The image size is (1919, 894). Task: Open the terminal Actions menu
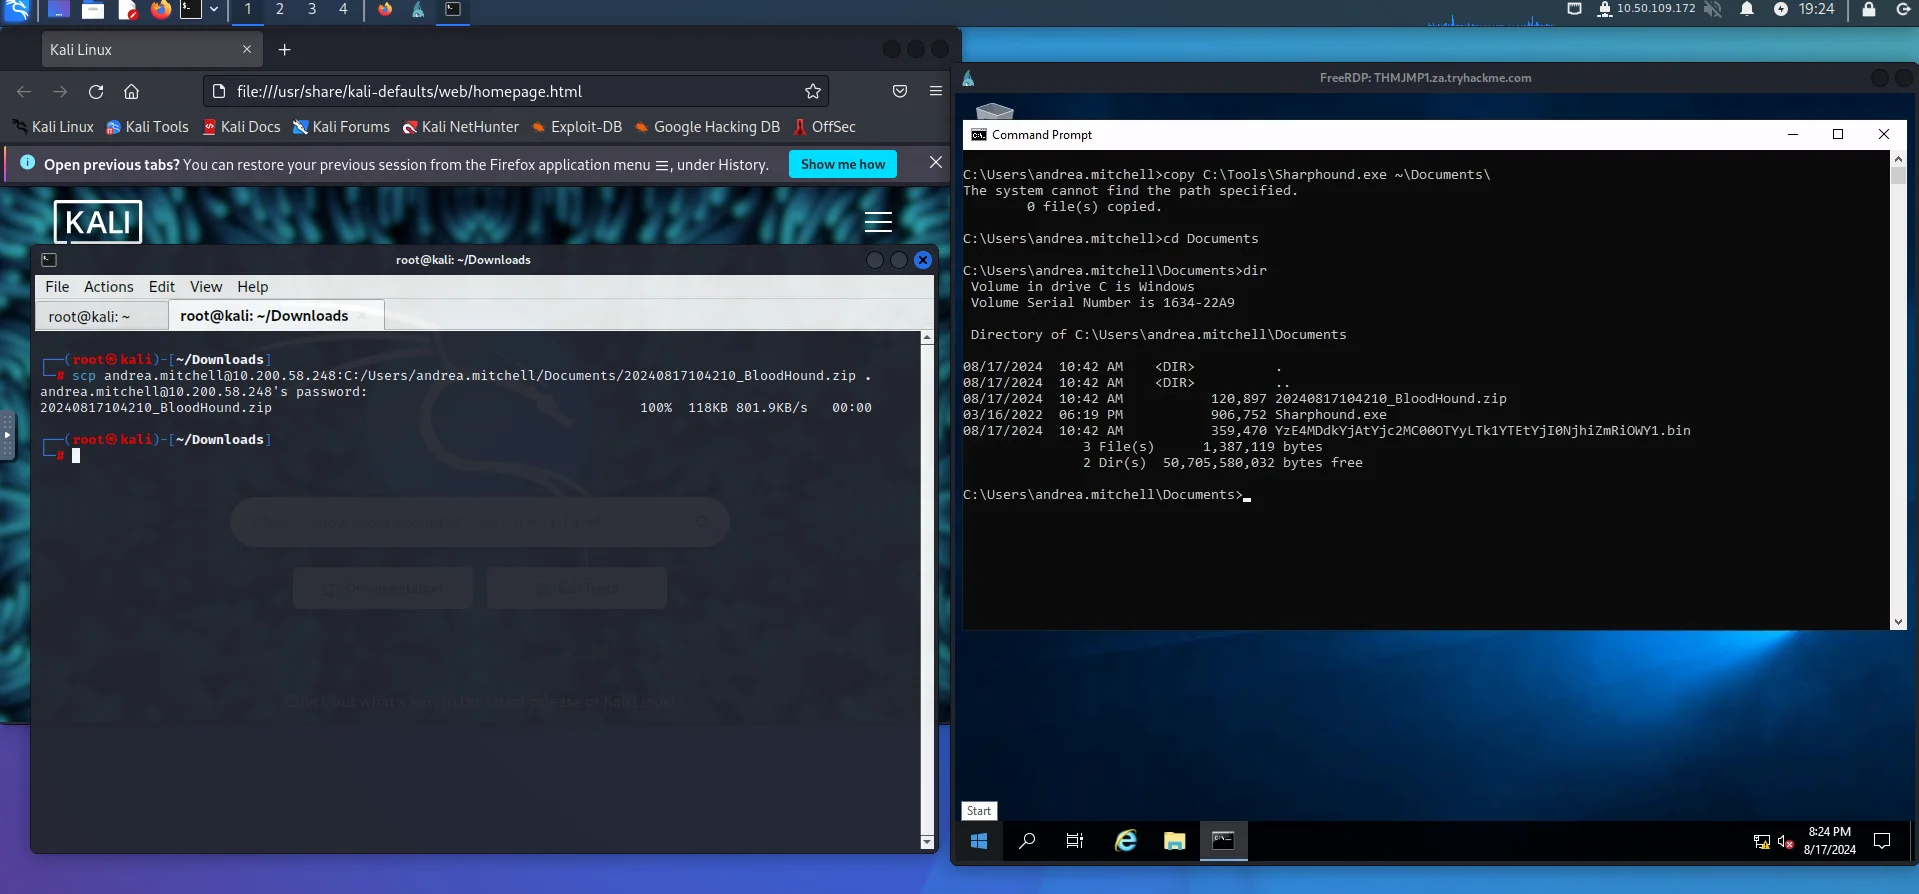point(108,287)
